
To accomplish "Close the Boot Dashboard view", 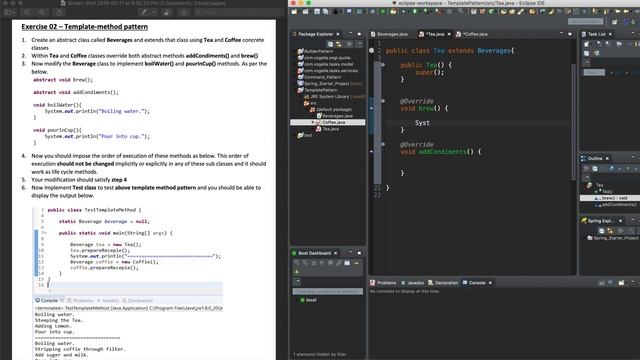I will 336,253.
